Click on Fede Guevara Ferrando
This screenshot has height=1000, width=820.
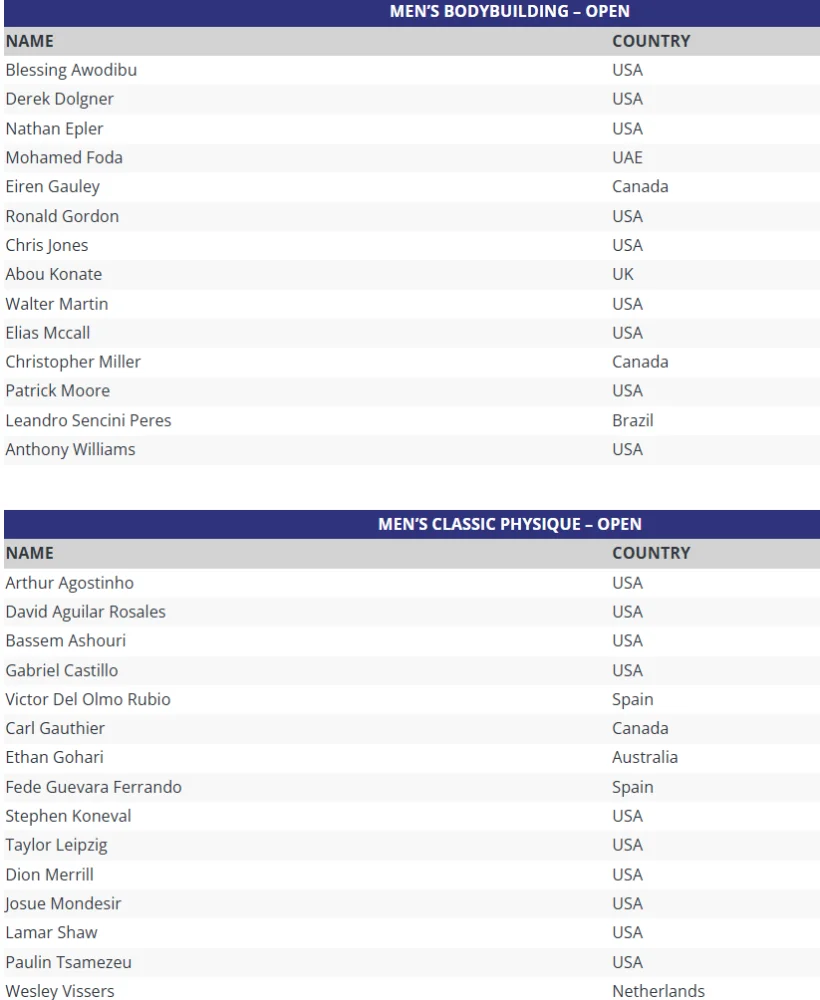93,787
